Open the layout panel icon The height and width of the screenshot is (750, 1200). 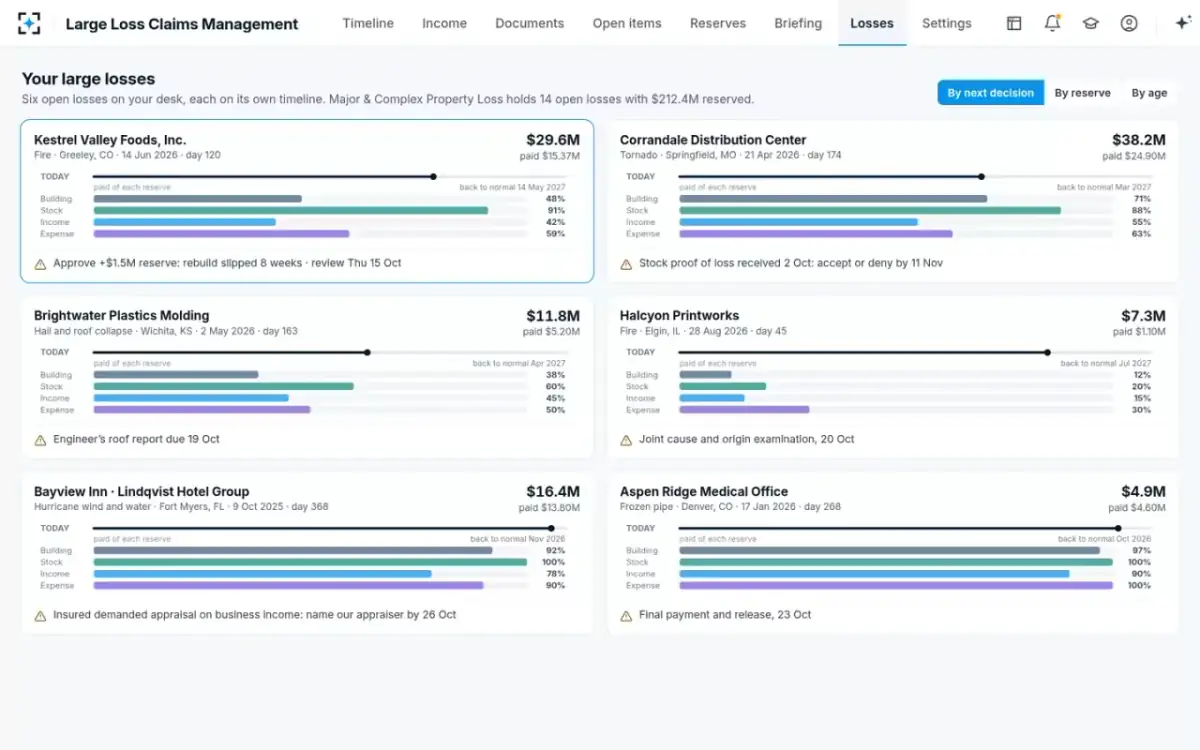[1014, 23]
